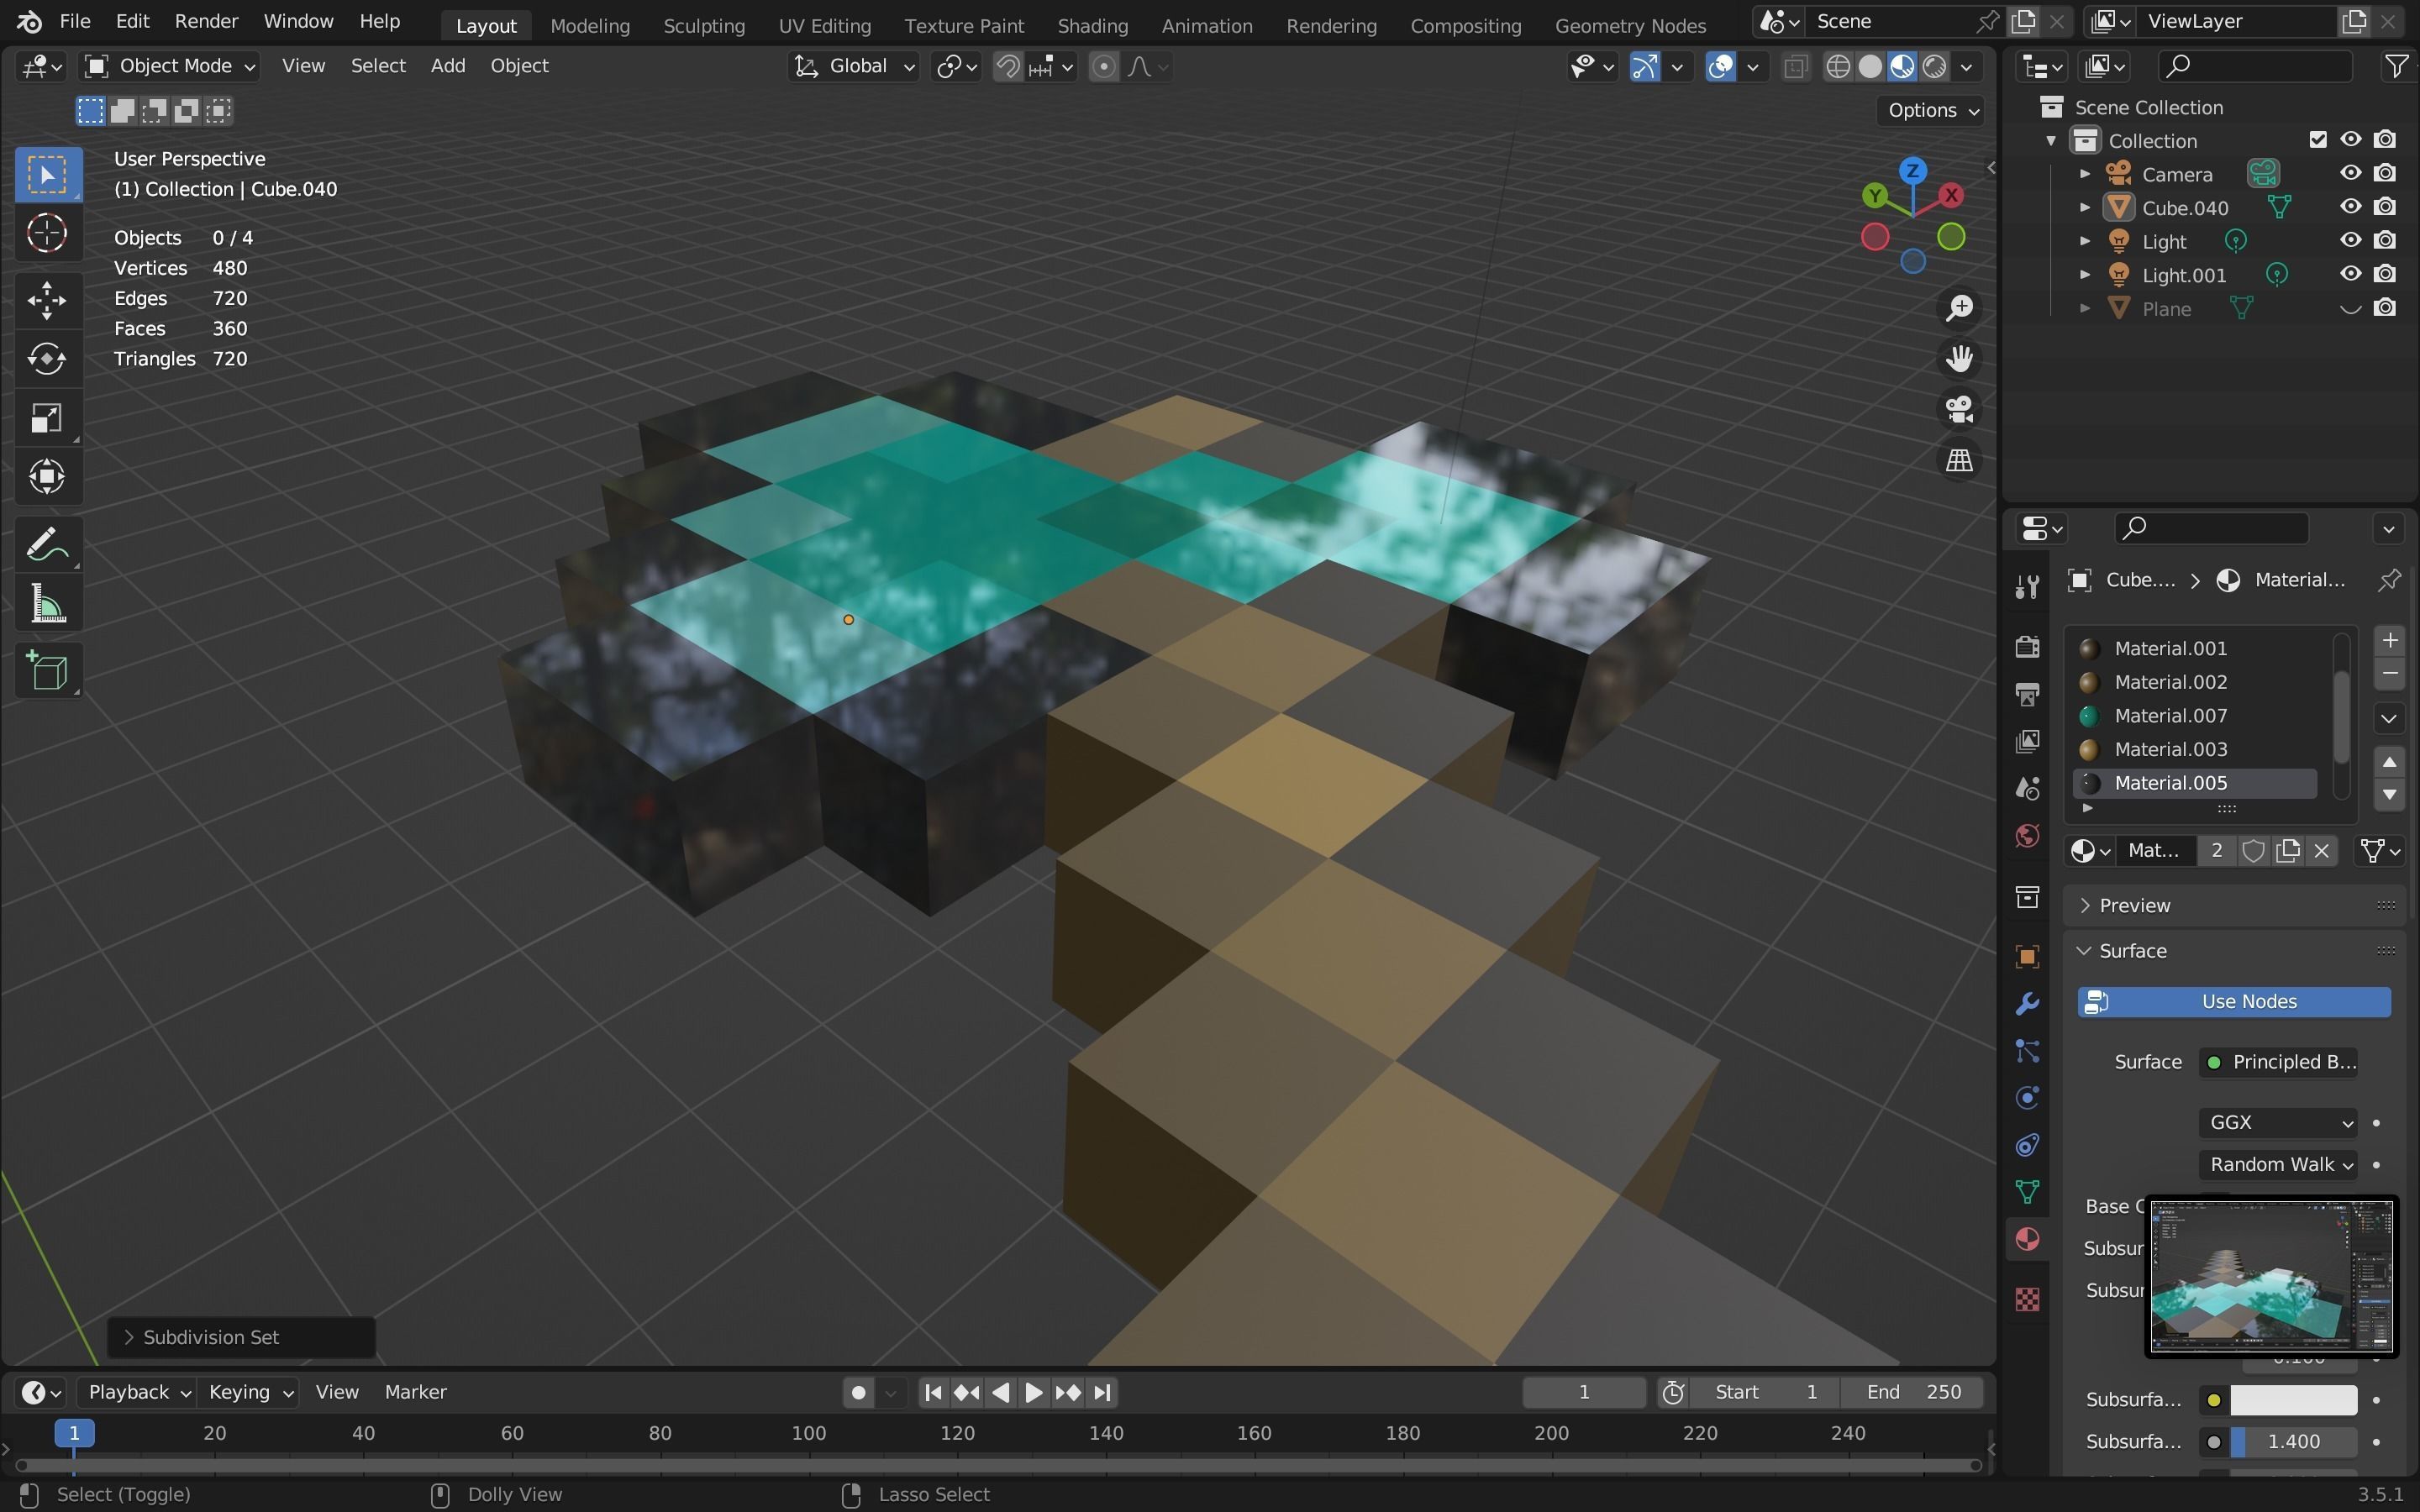Open the Modifiers wrench tab
Image resolution: width=2420 pixels, height=1512 pixels.
click(2027, 1004)
